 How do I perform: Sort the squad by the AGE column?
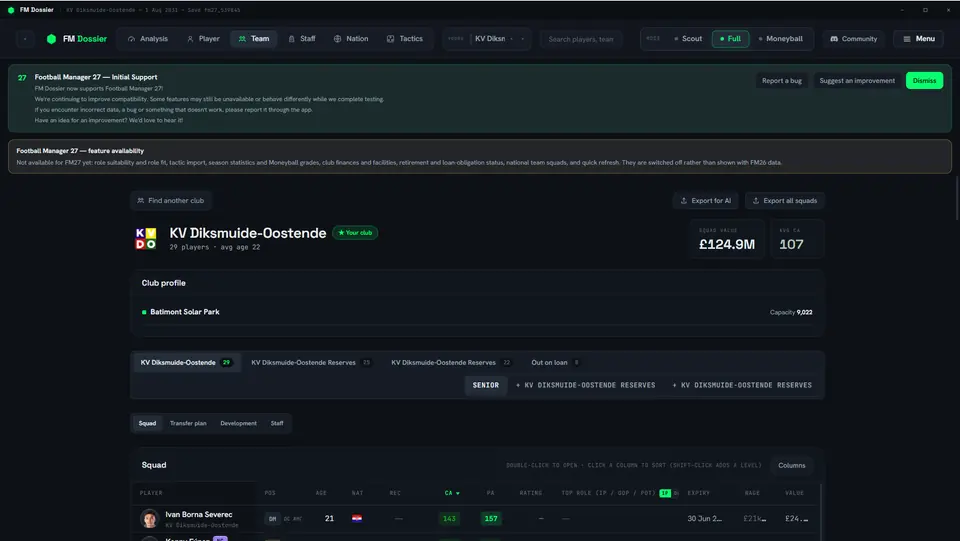tap(321, 493)
